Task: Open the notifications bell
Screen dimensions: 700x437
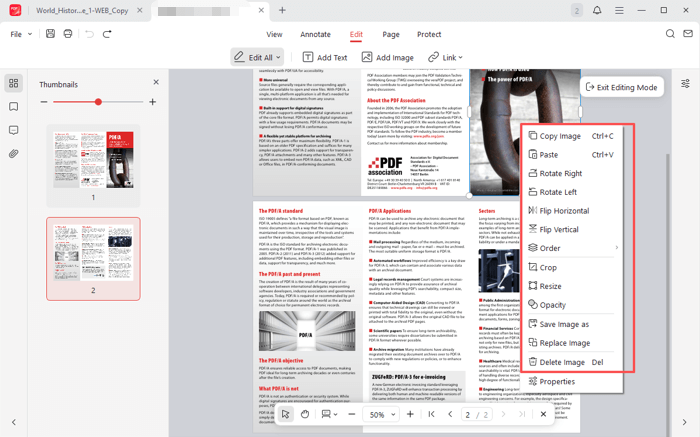Action: (597, 10)
